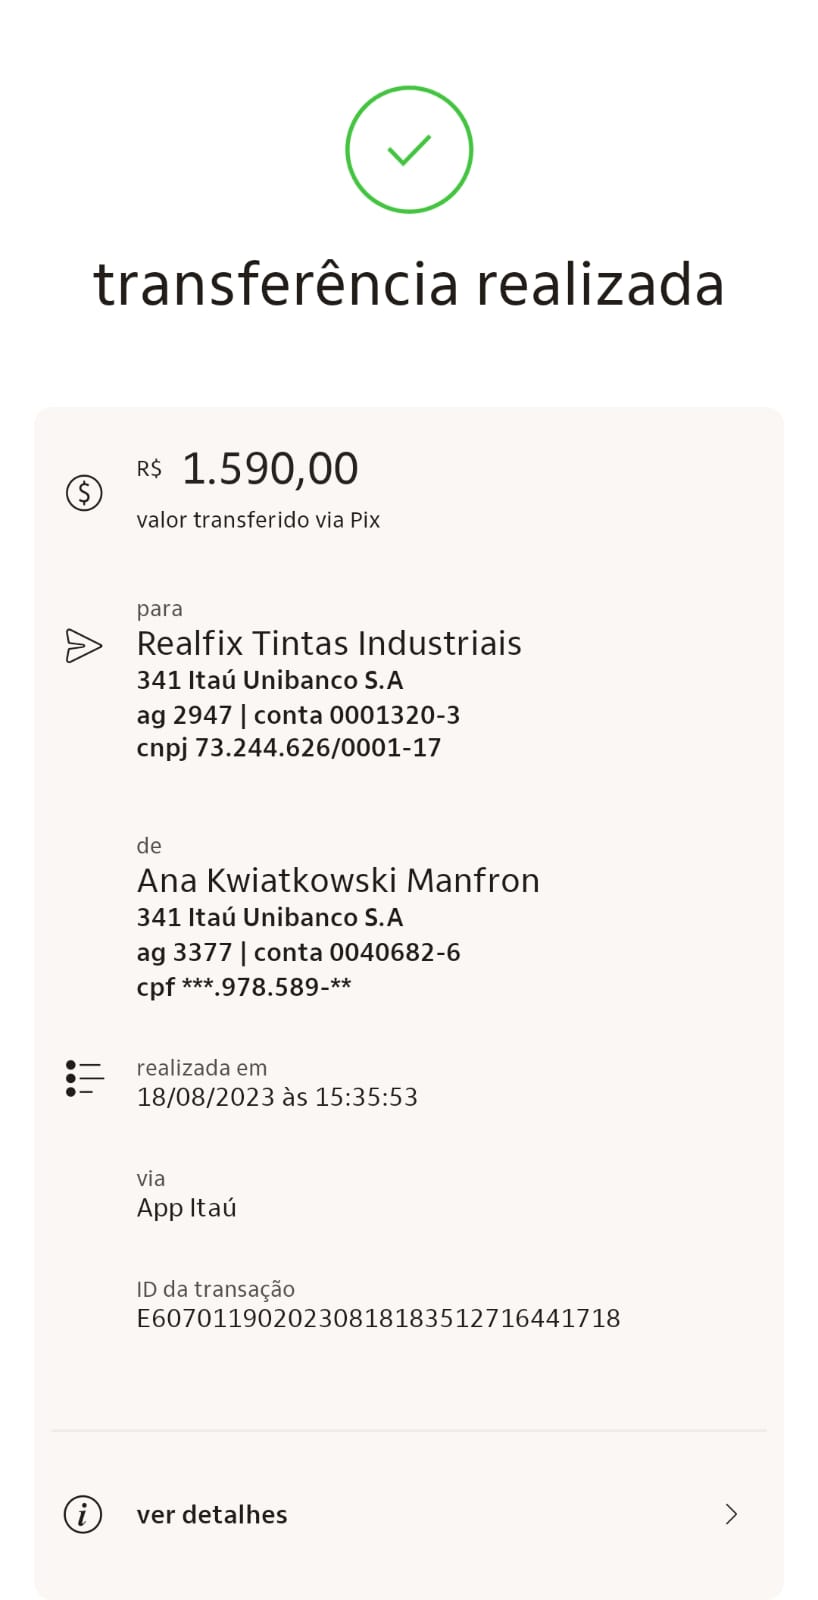Expand details with the right chevron

click(x=731, y=1514)
